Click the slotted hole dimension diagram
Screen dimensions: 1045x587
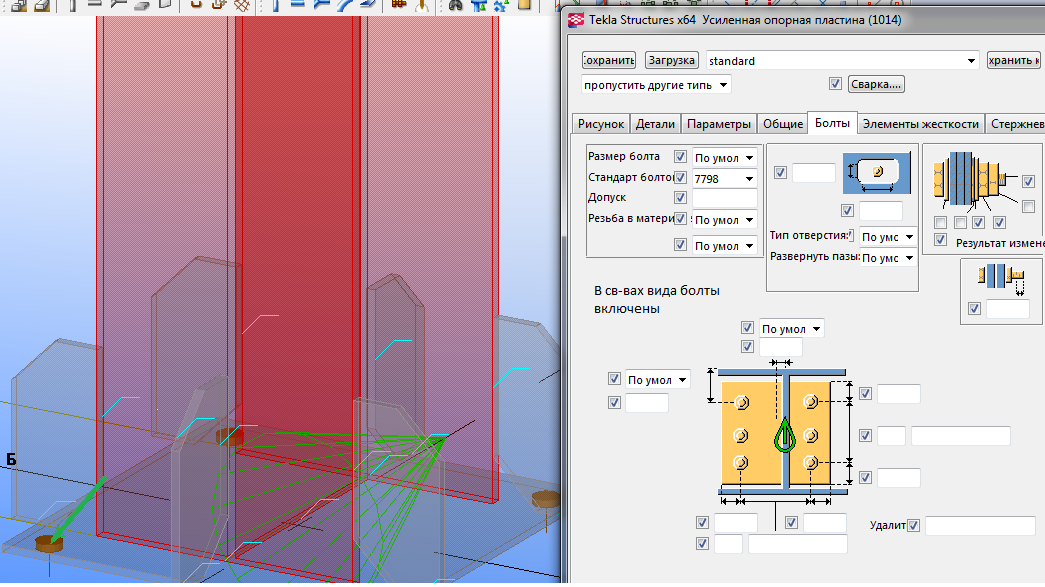[x=877, y=173]
